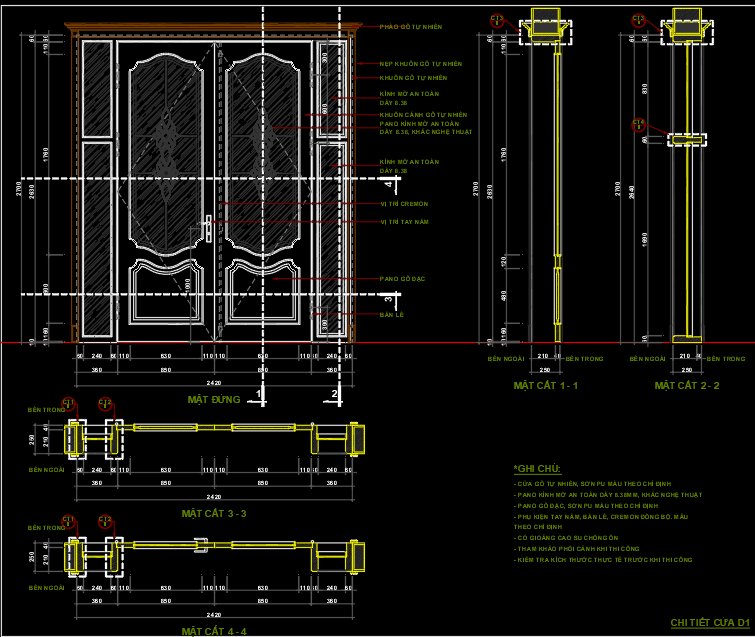Screen dimensions: 755x637
Task: Click section cut marker 2 below the elevation
Action: pyautogui.click(x=333, y=395)
